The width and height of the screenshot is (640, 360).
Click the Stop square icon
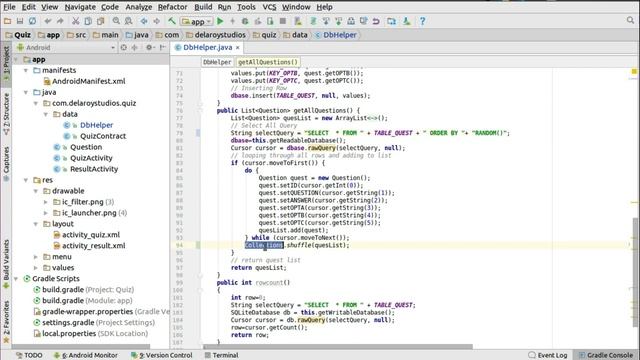pos(282,21)
